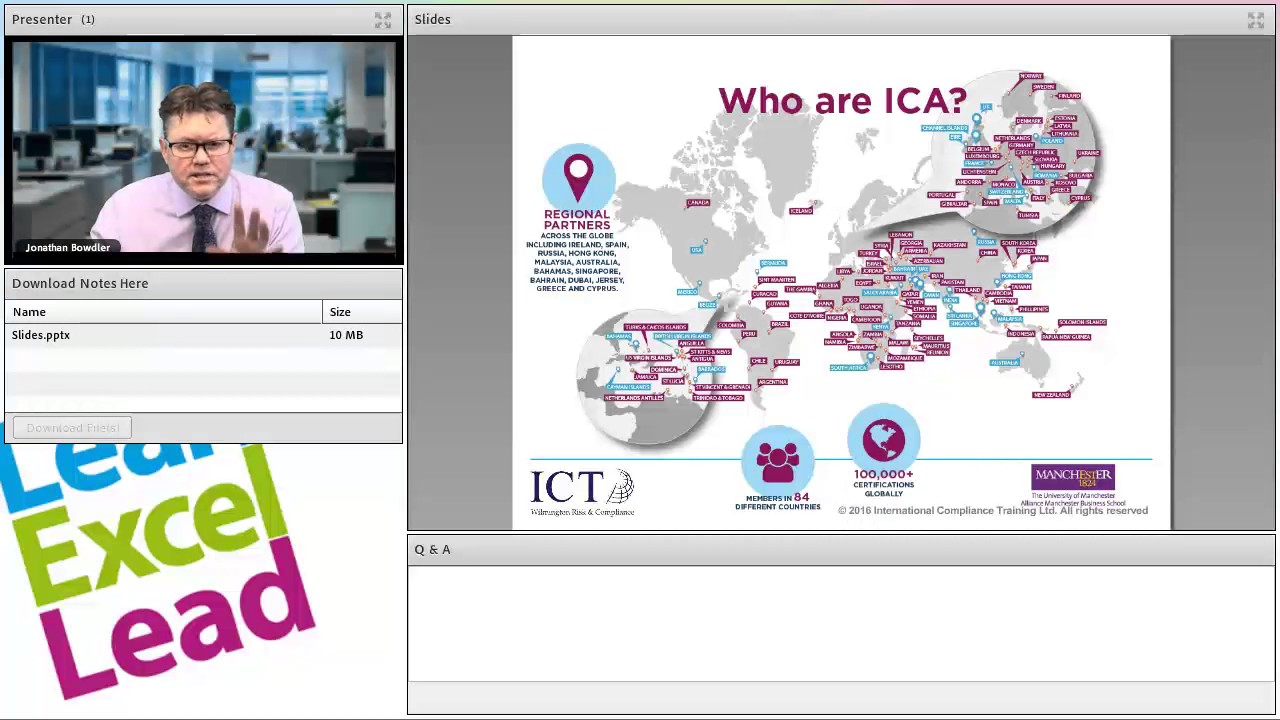Viewport: 1280px width, 720px height.
Task: Click the ICT logo on slide
Action: click(582, 491)
